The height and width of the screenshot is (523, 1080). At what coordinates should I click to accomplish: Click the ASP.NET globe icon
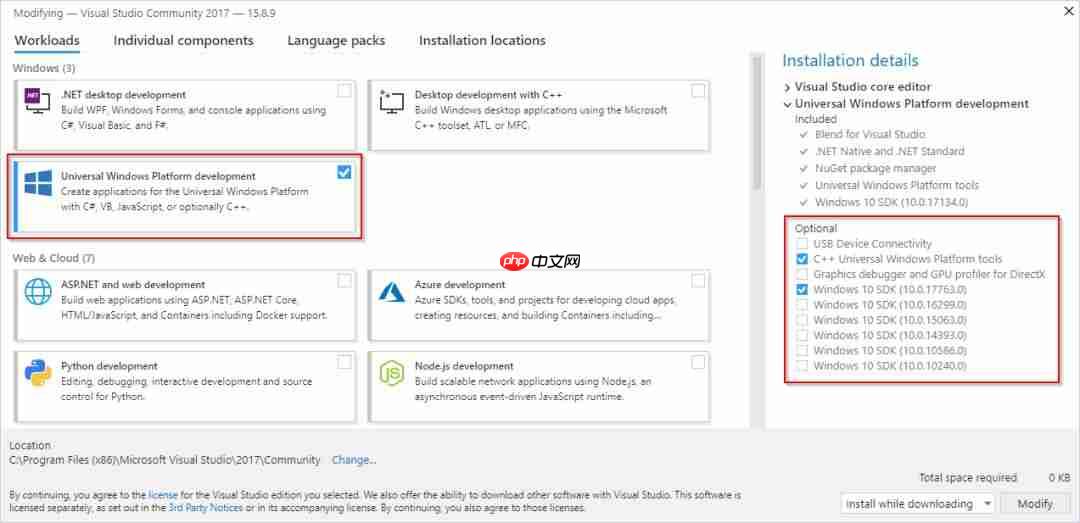tap(38, 291)
